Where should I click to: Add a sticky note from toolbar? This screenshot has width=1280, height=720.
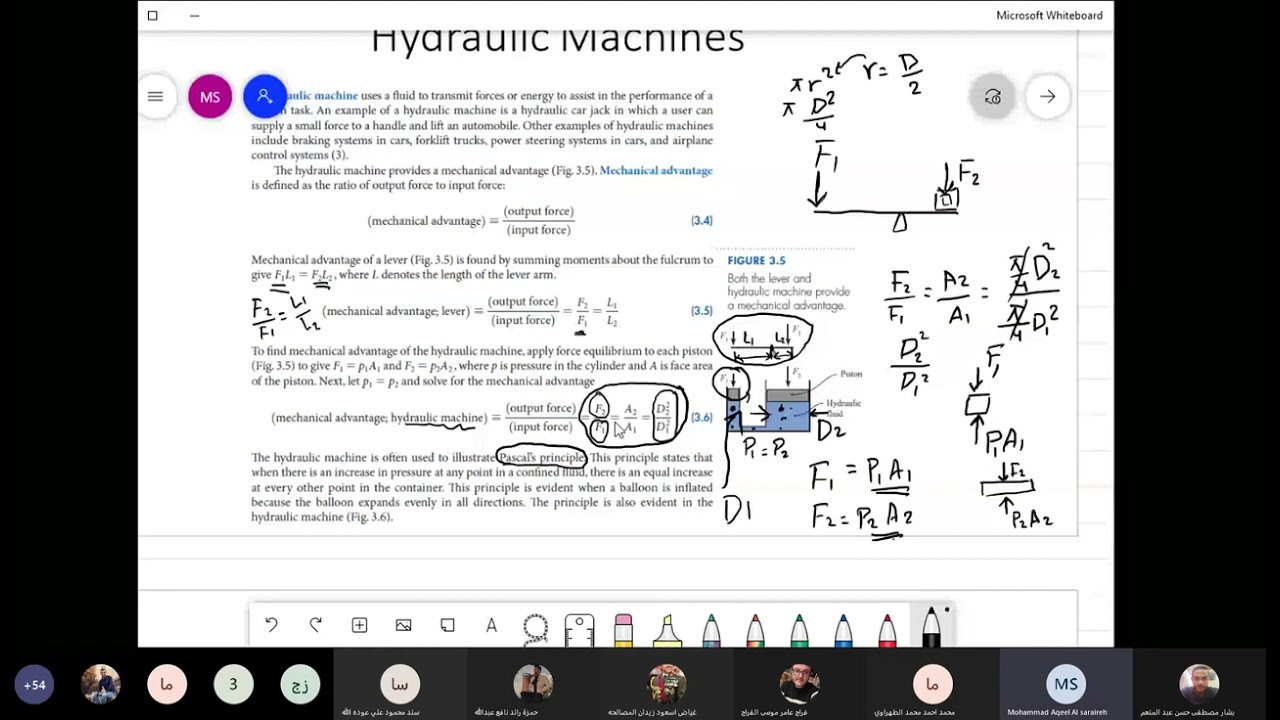pos(447,625)
